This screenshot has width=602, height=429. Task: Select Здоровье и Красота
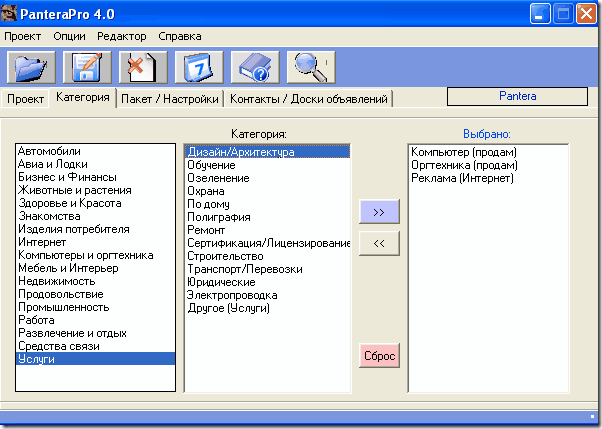pyautogui.click(x=95, y=203)
